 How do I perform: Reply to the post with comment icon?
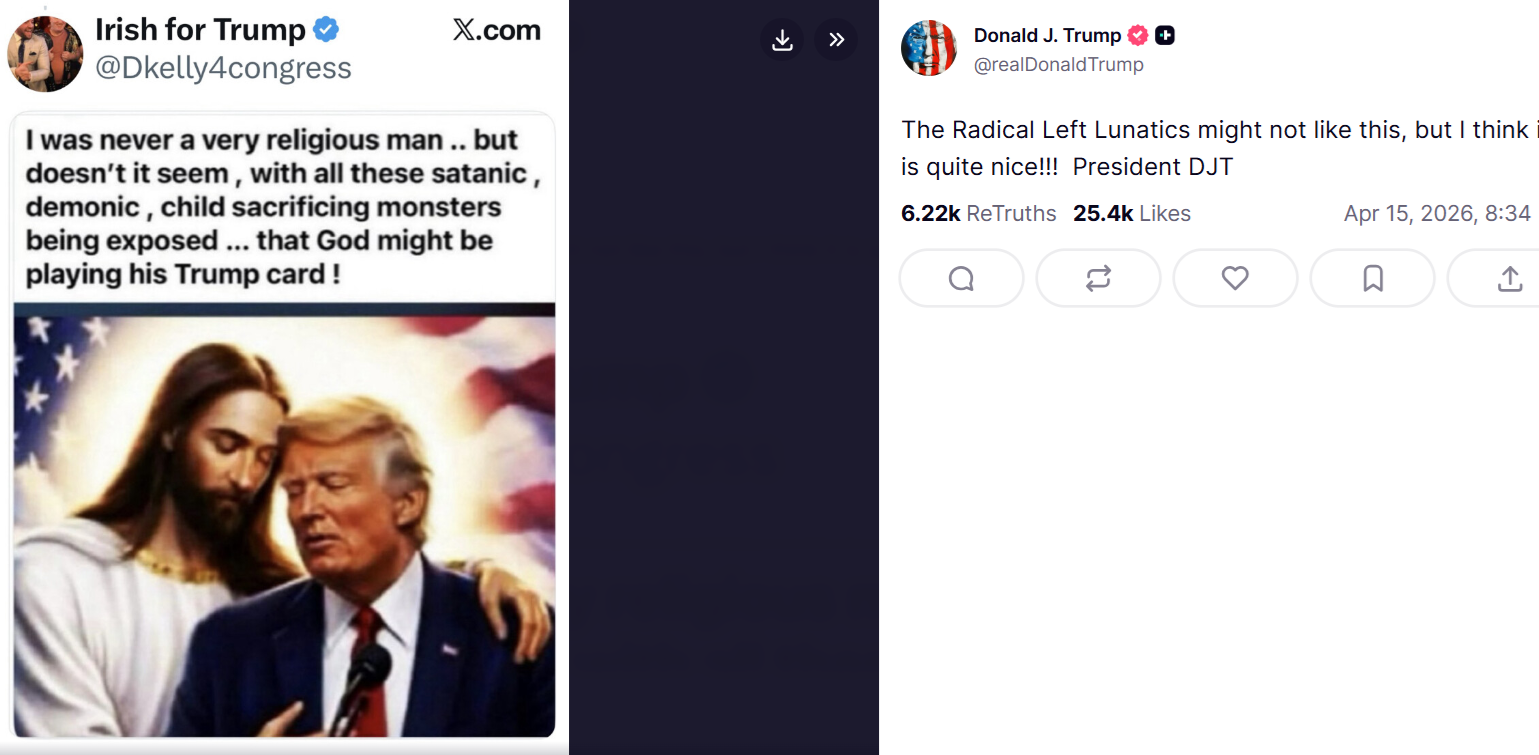(961, 278)
